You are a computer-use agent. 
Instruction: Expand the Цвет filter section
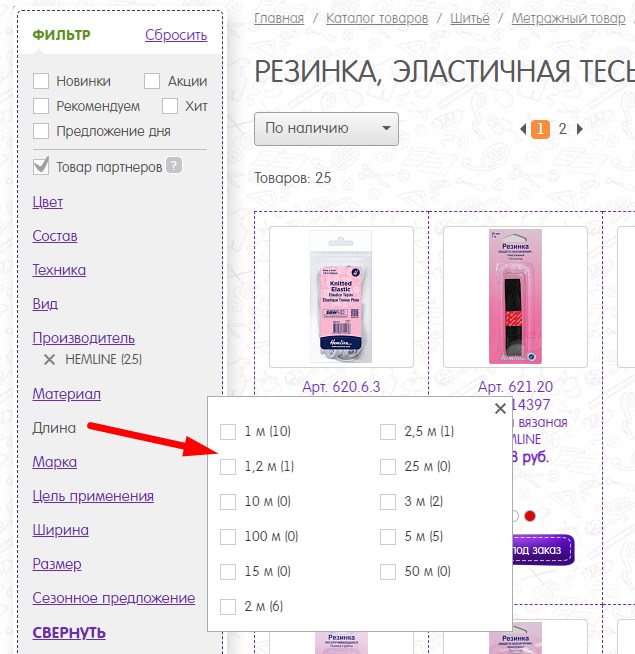coord(48,202)
